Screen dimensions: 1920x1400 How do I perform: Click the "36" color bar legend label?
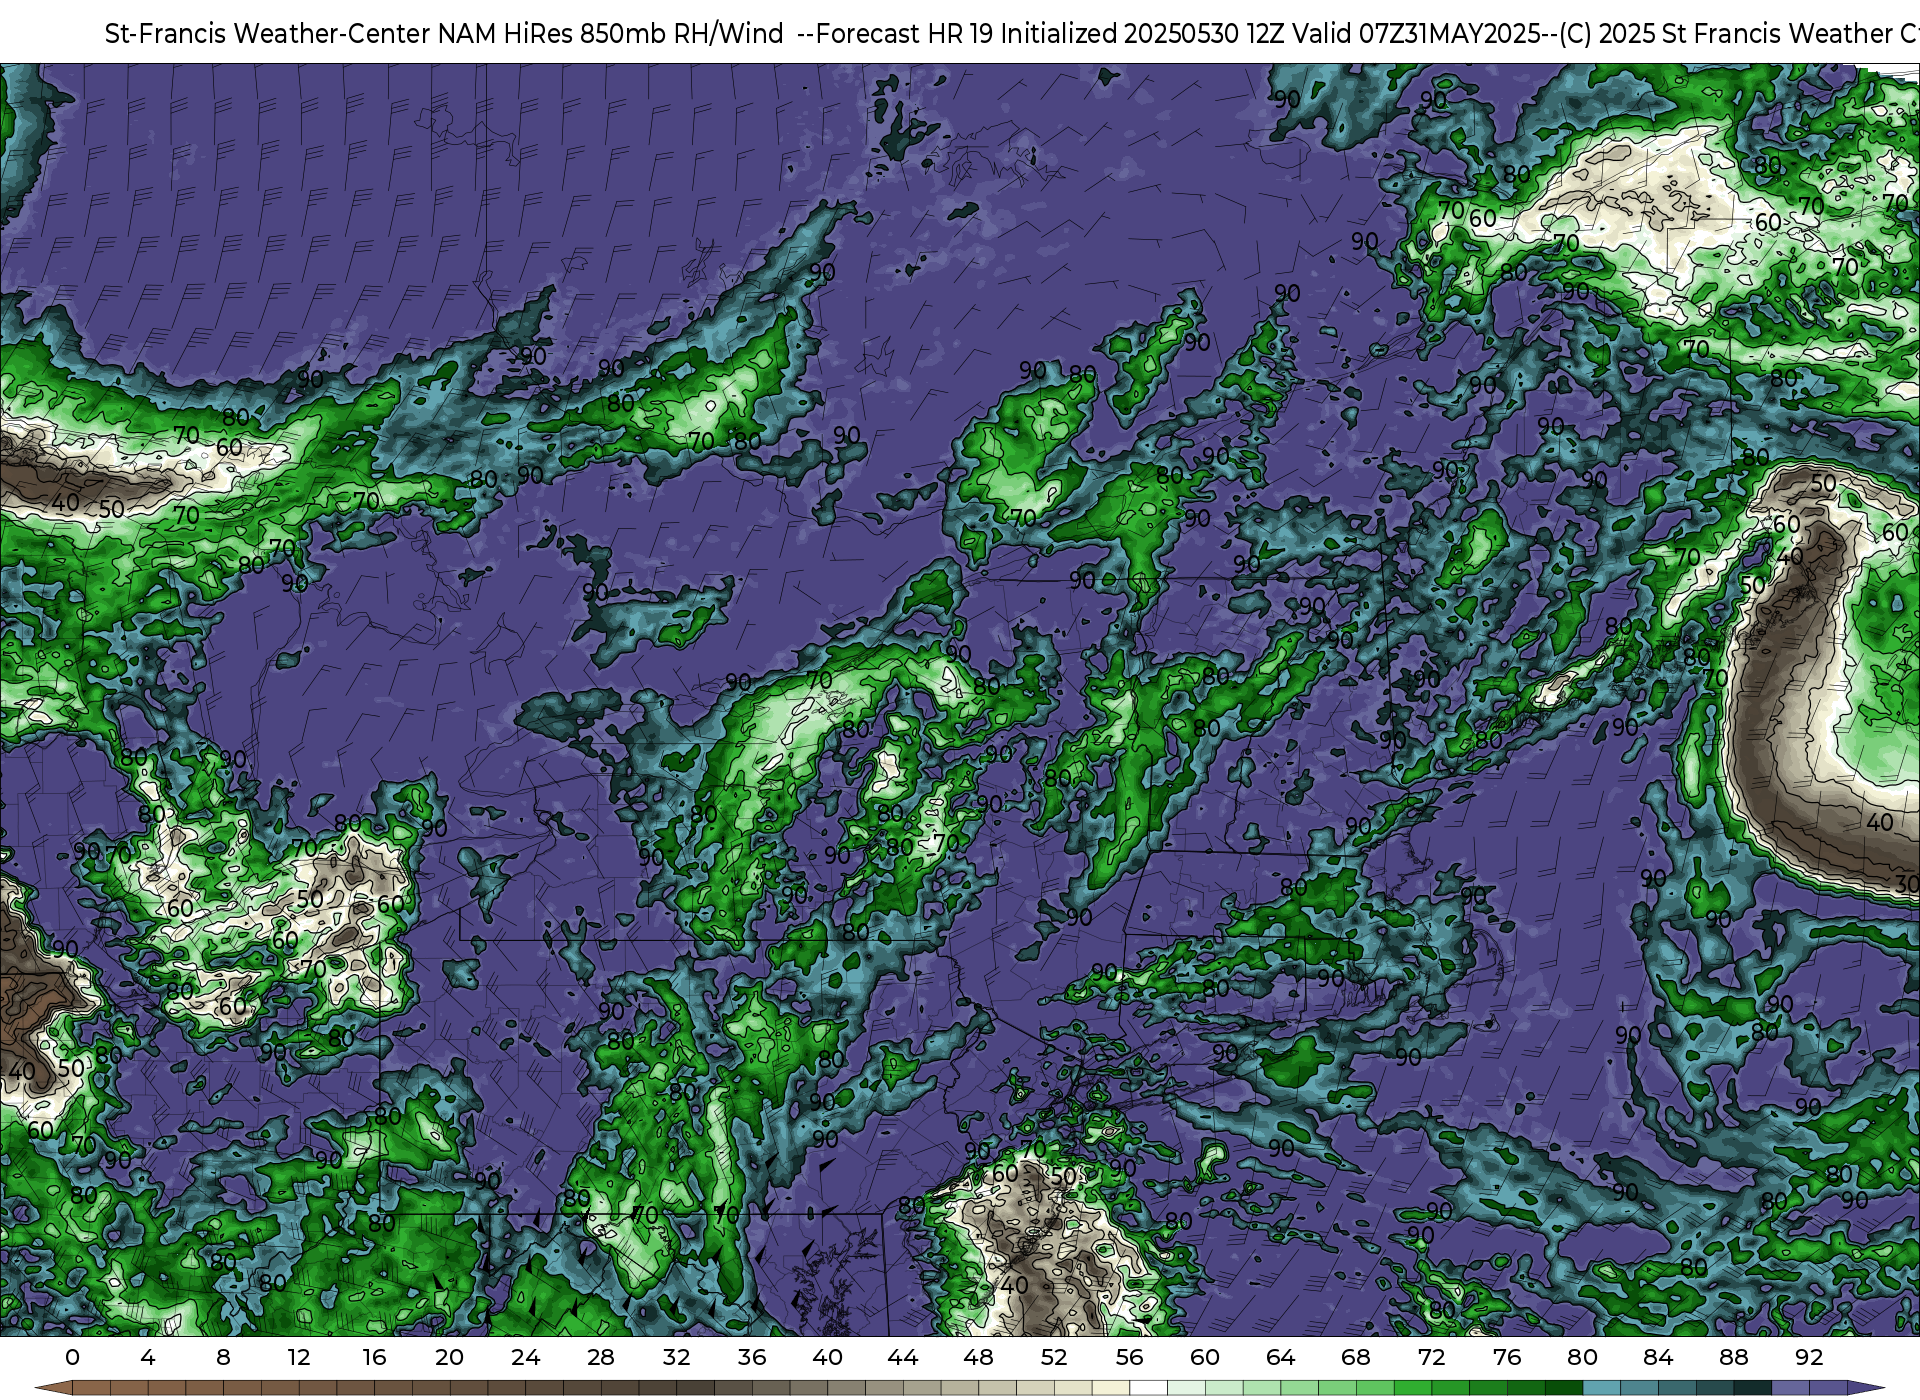point(752,1357)
